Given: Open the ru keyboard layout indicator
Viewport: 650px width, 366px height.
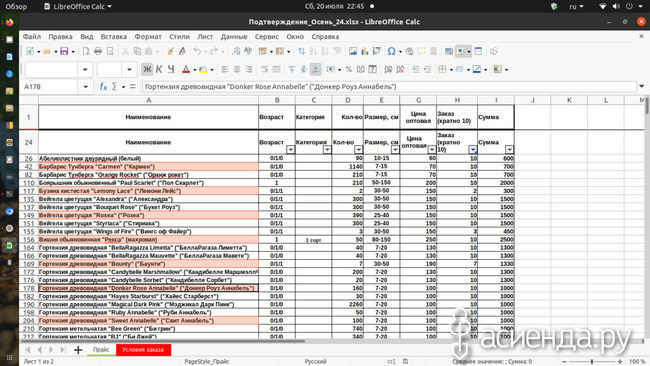Looking at the screenshot, I should point(576,6).
